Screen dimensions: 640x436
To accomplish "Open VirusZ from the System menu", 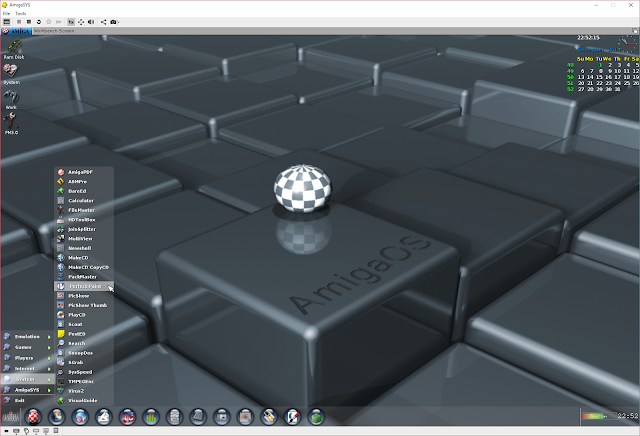I will click(x=84, y=391).
